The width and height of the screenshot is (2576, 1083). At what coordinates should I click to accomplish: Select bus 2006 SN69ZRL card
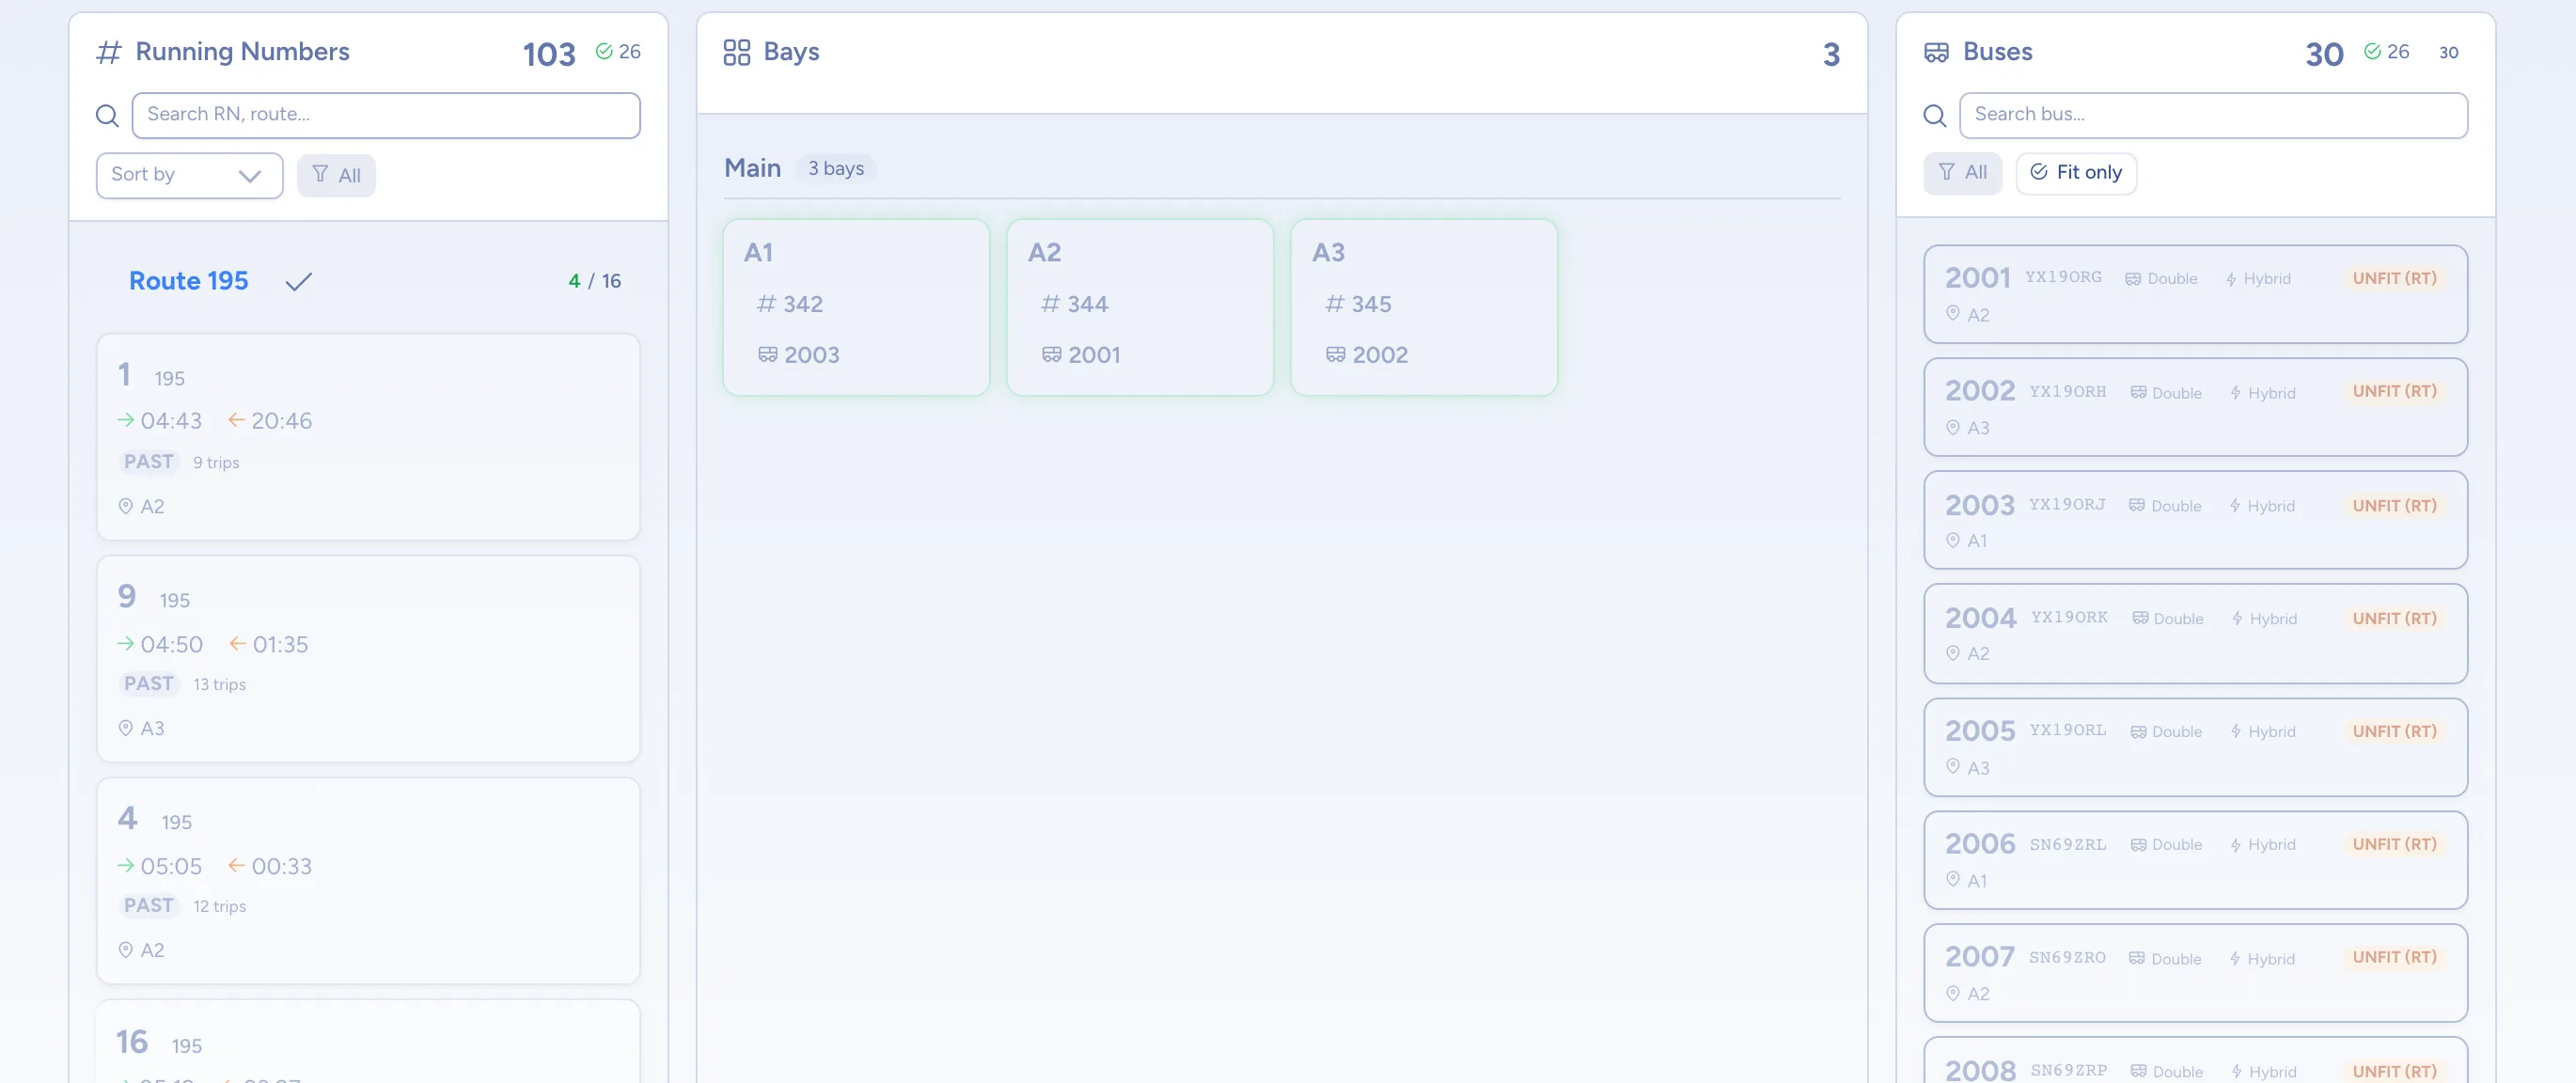[2195, 860]
